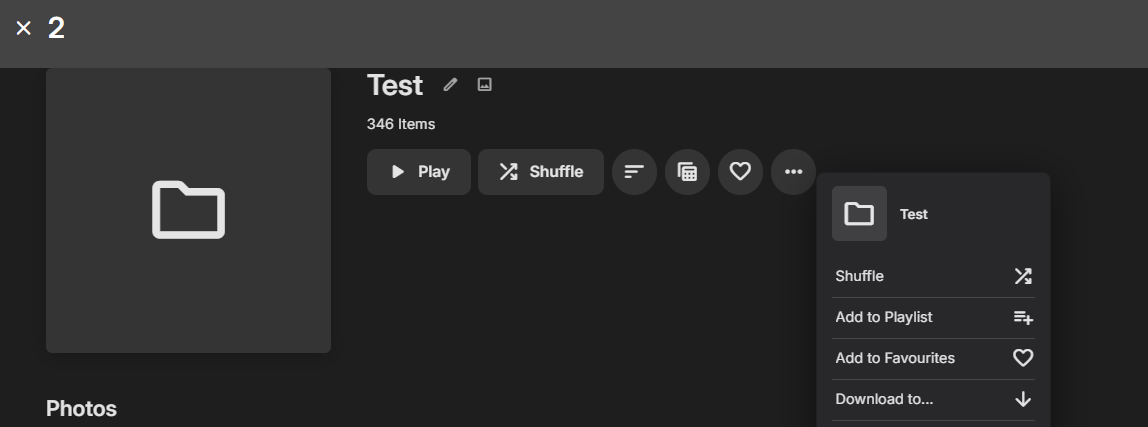Open the sort options icon

(634, 172)
